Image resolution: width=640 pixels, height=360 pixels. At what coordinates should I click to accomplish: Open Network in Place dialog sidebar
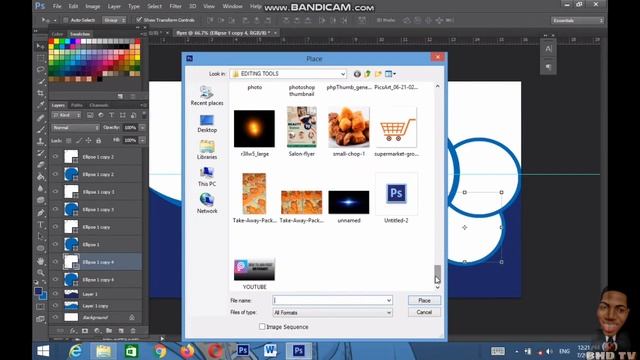(207, 204)
